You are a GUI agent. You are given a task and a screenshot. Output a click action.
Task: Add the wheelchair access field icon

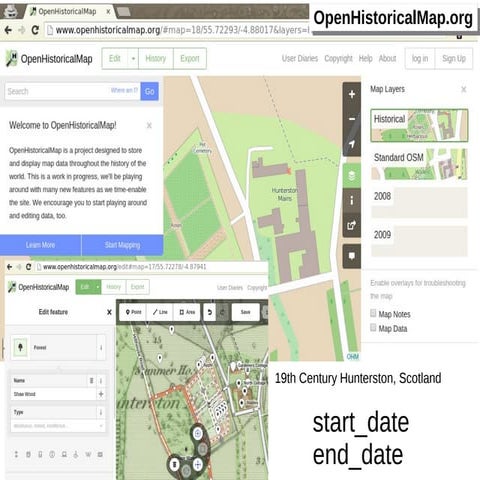(x=76, y=454)
